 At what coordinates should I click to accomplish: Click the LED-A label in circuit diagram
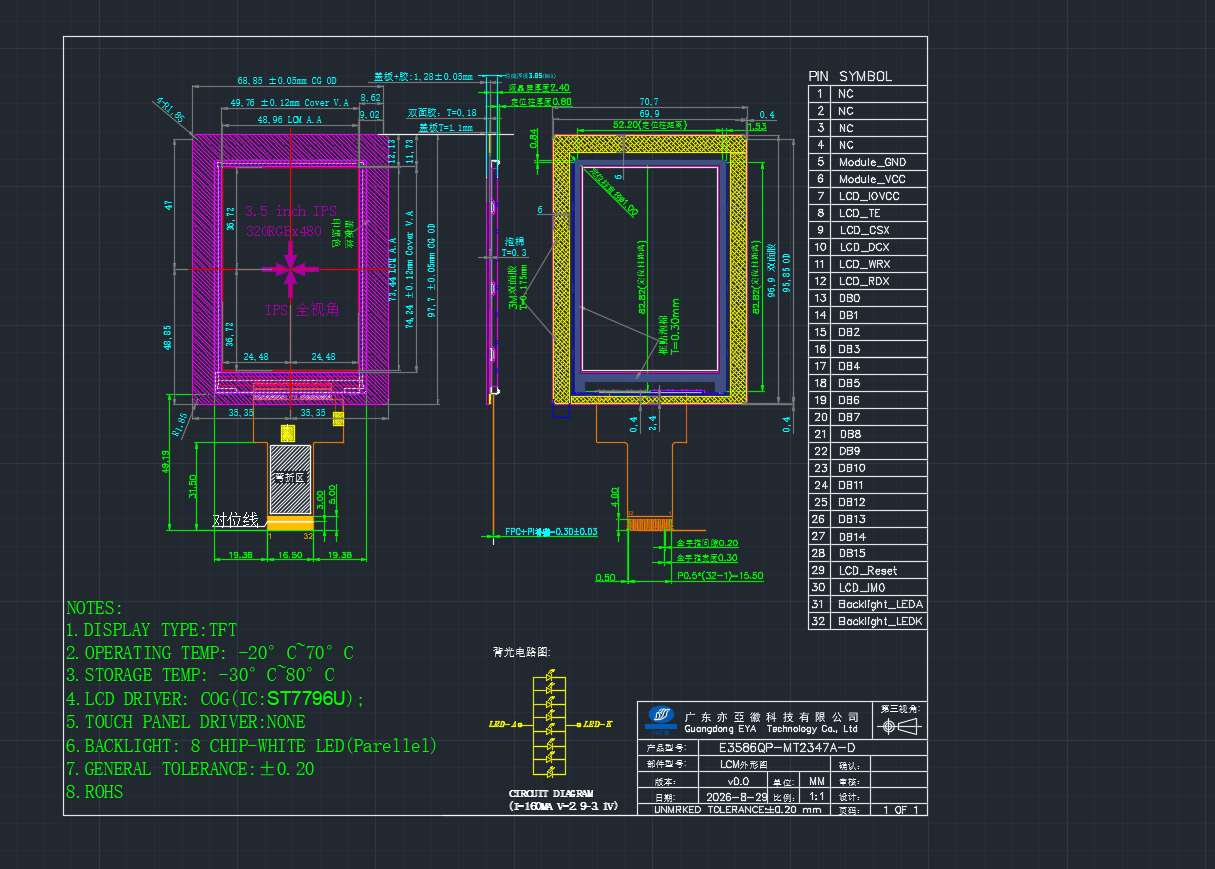(x=503, y=723)
